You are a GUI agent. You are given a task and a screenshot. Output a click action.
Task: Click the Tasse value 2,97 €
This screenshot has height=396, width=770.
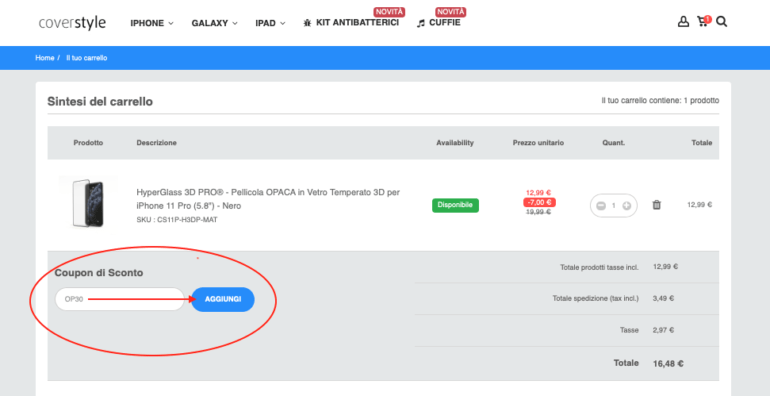pos(663,330)
